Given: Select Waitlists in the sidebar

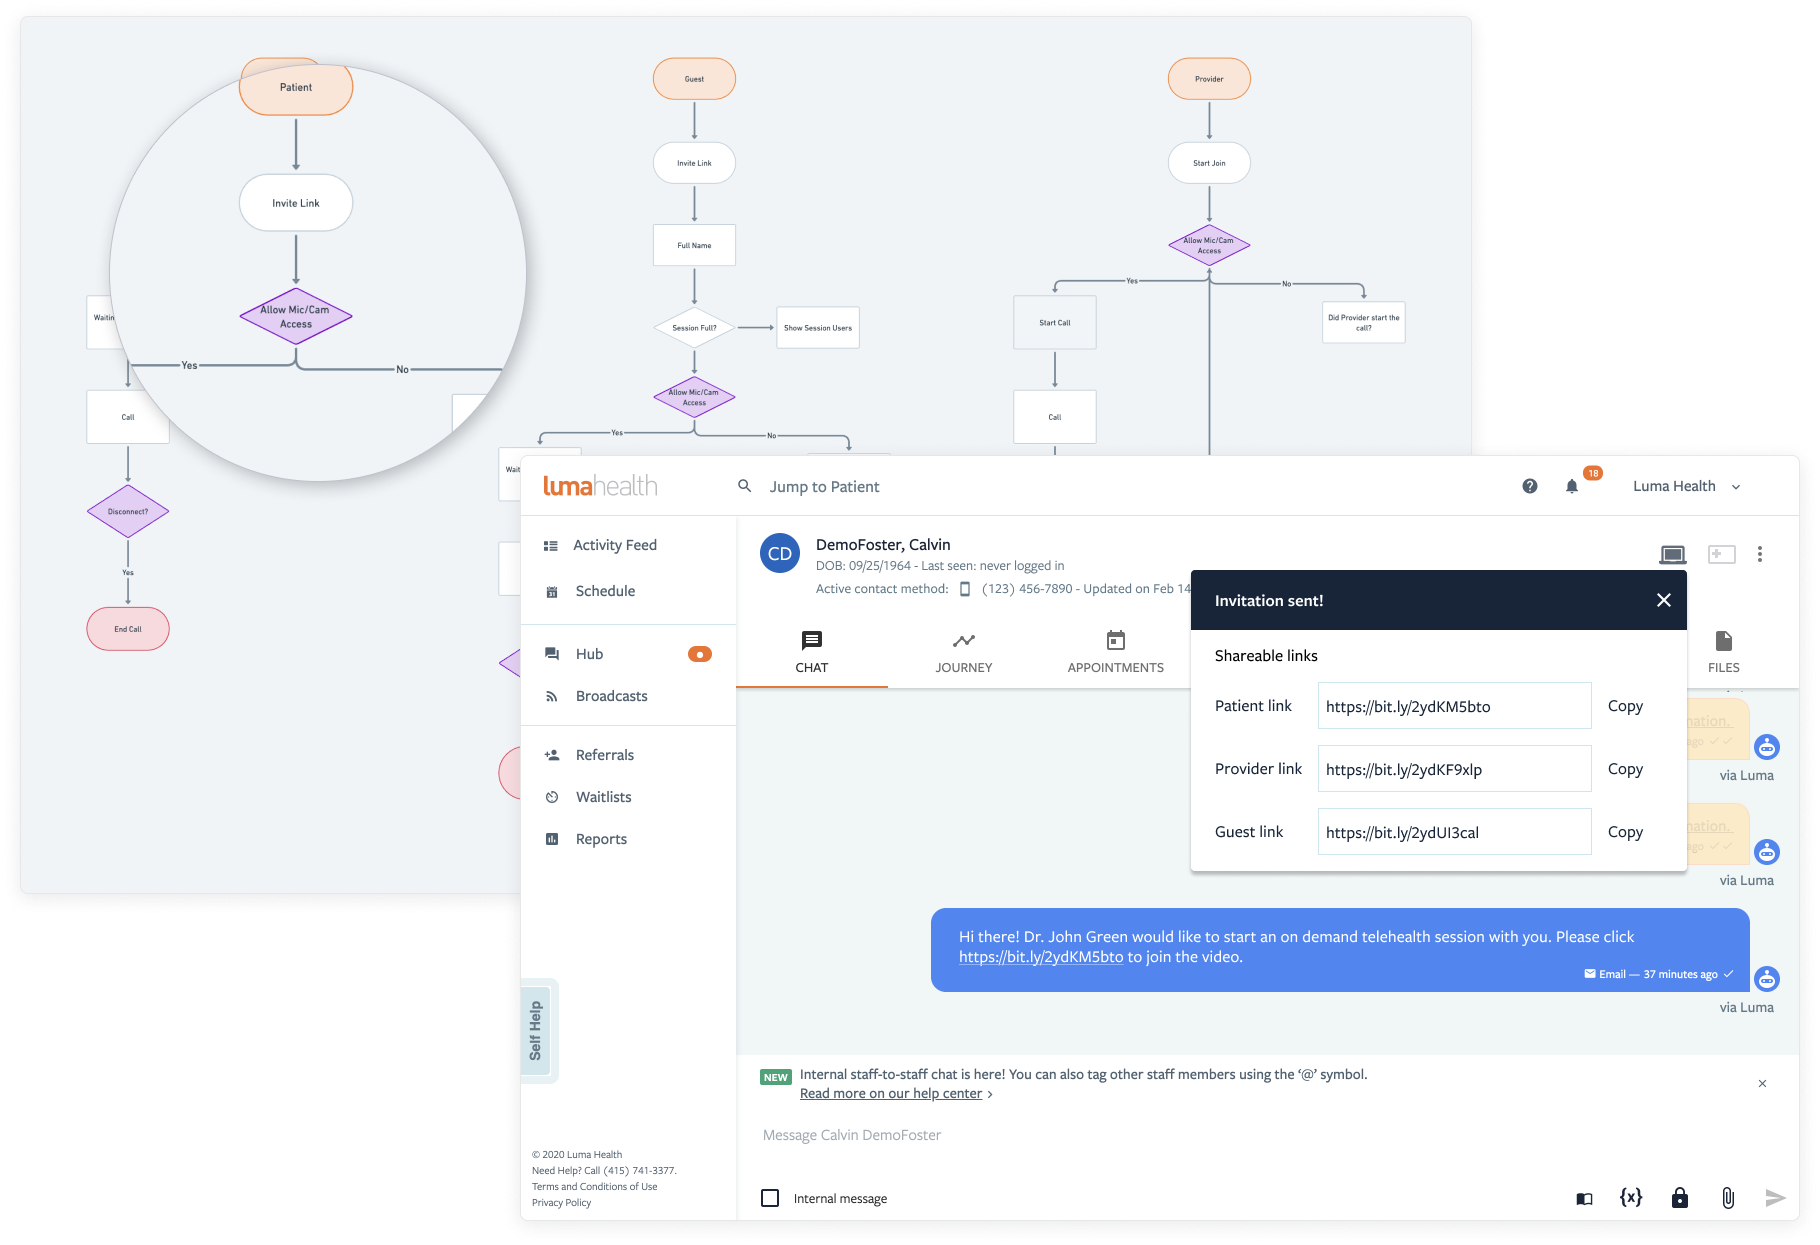Looking at the screenshot, I should (x=604, y=797).
